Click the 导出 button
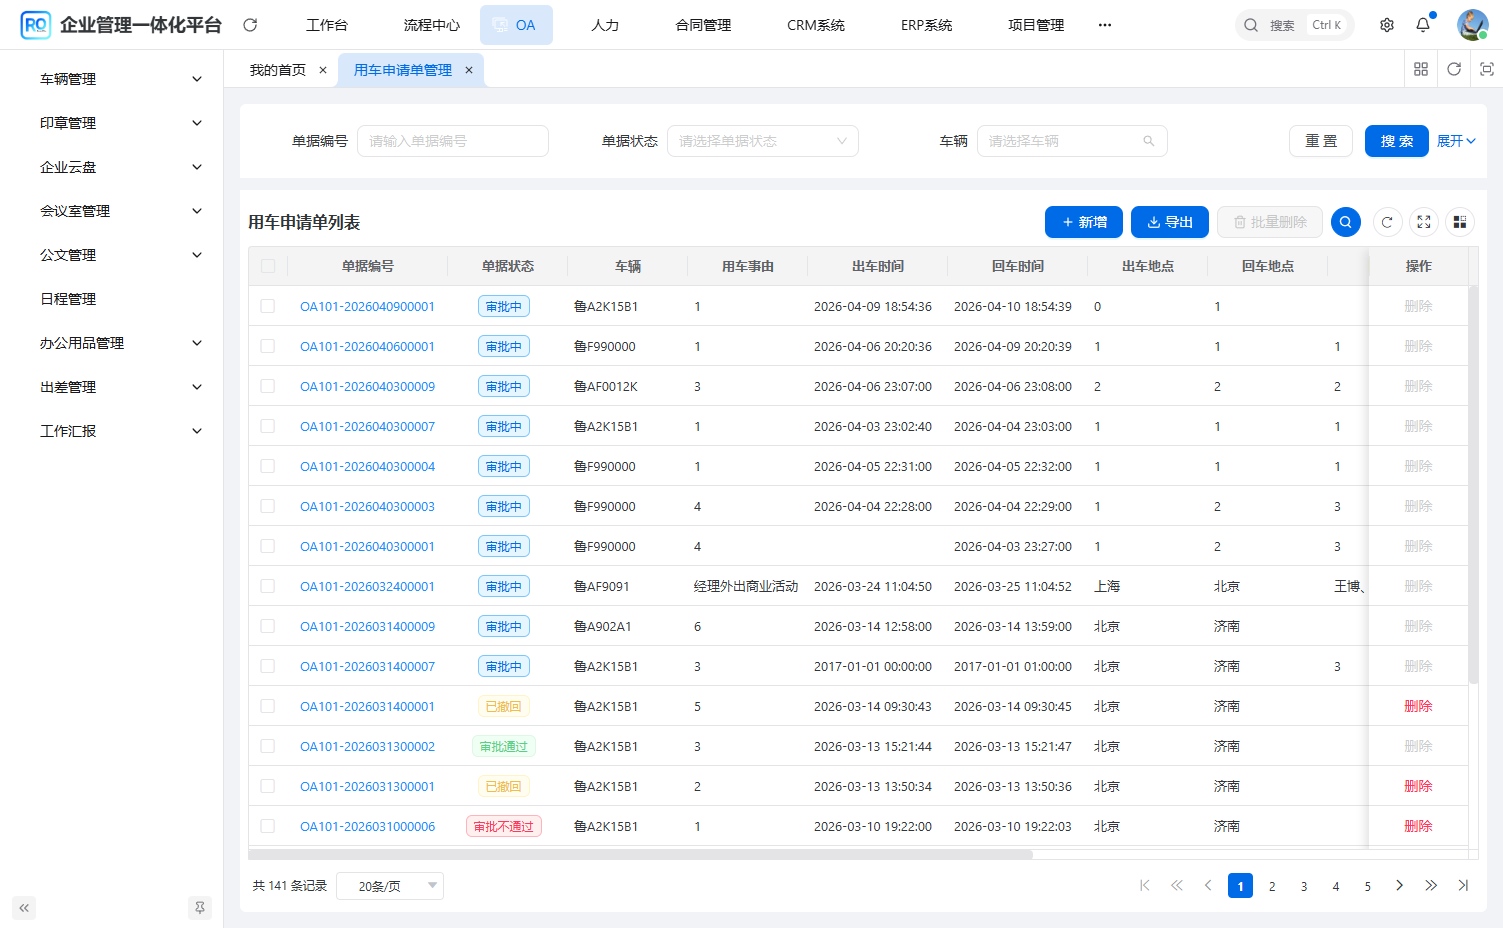The width and height of the screenshot is (1503, 928). coord(1170,222)
